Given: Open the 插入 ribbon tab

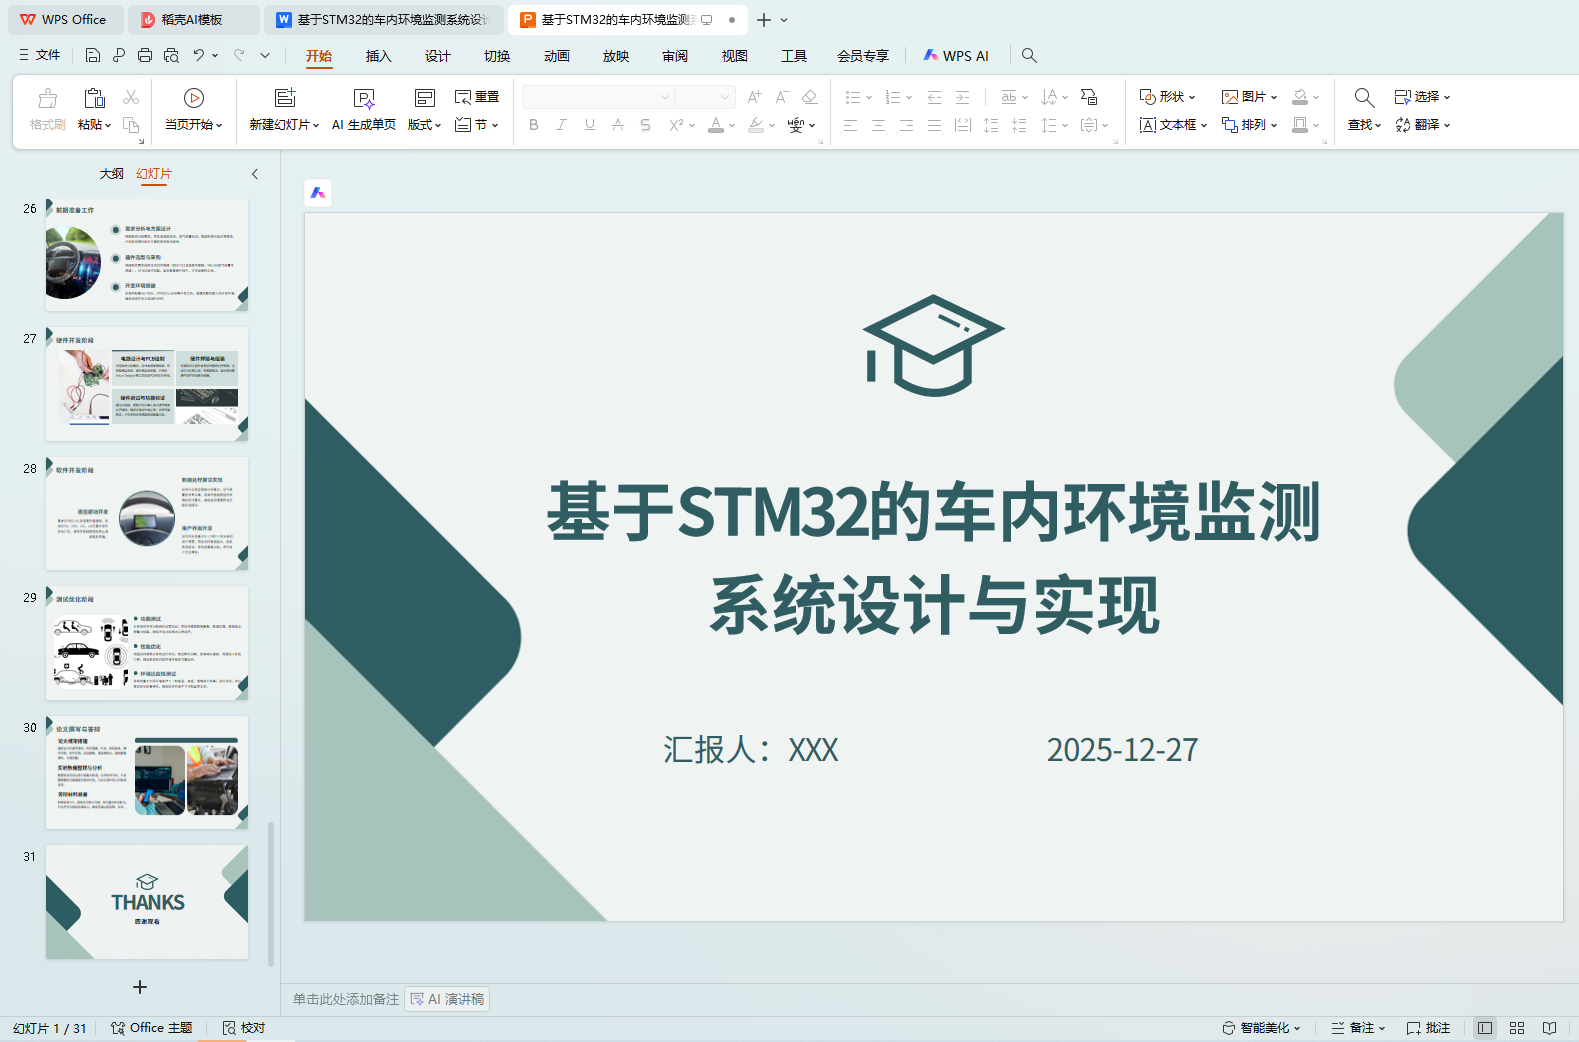Looking at the screenshot, I should click(x=378, y=56).
